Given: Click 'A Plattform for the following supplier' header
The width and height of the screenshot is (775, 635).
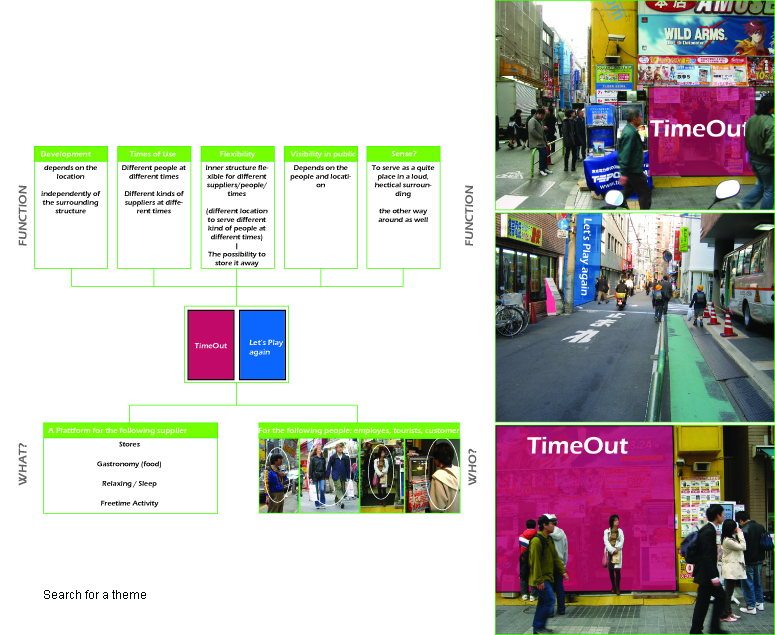Looking at the screenshot, I should [x=130, y=430].
